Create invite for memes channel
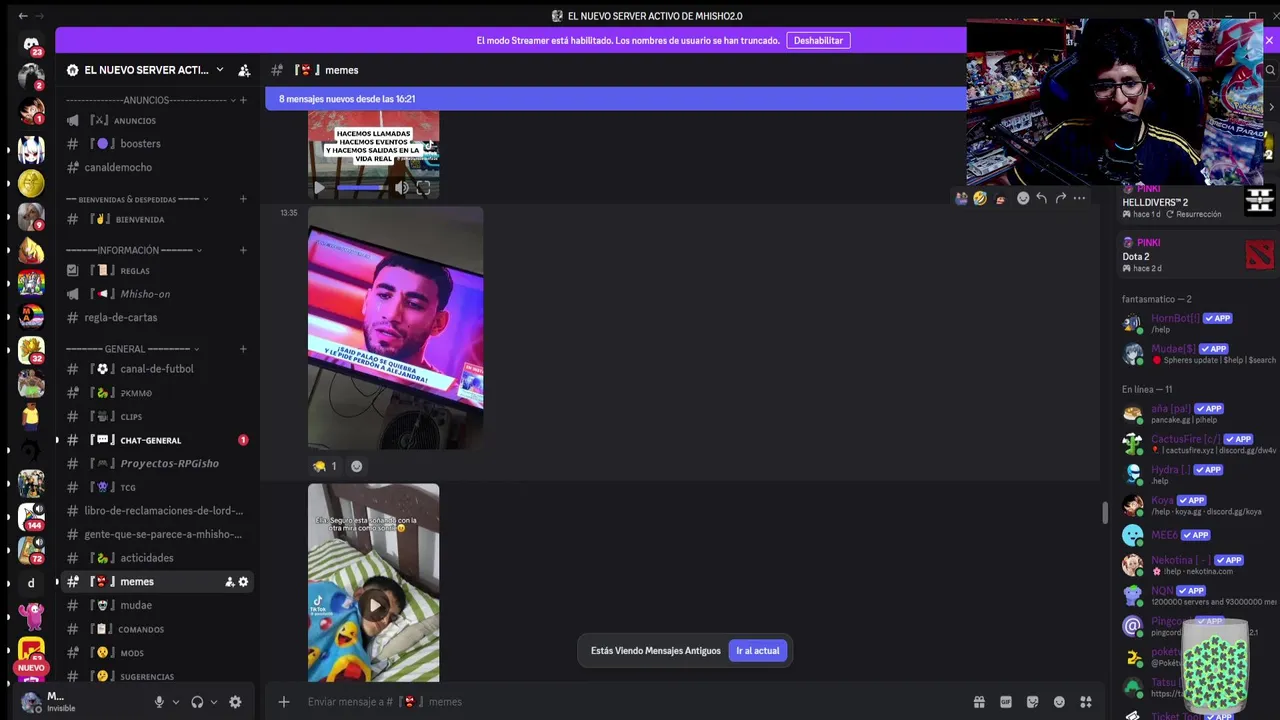This screenshot has height=720, width=1280. [x=229, y=582]
